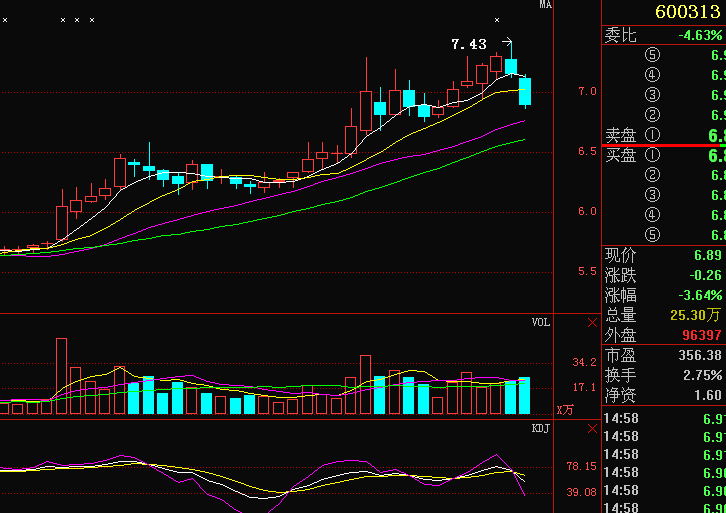Select stock code 600313
Screen dimensions: 726x513
[x=688, y=12]
